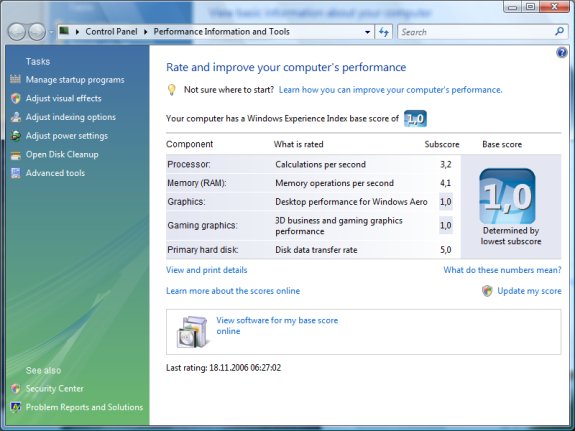Click shield icon next to Update my score
575x431 pixels.
tap(487, 291)
